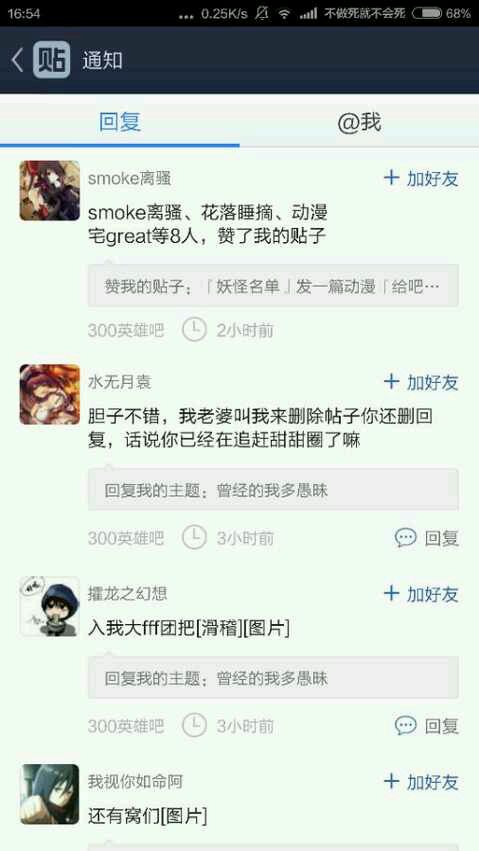
Task: Select the 回复 tab
Action: [x=120, y=122]
